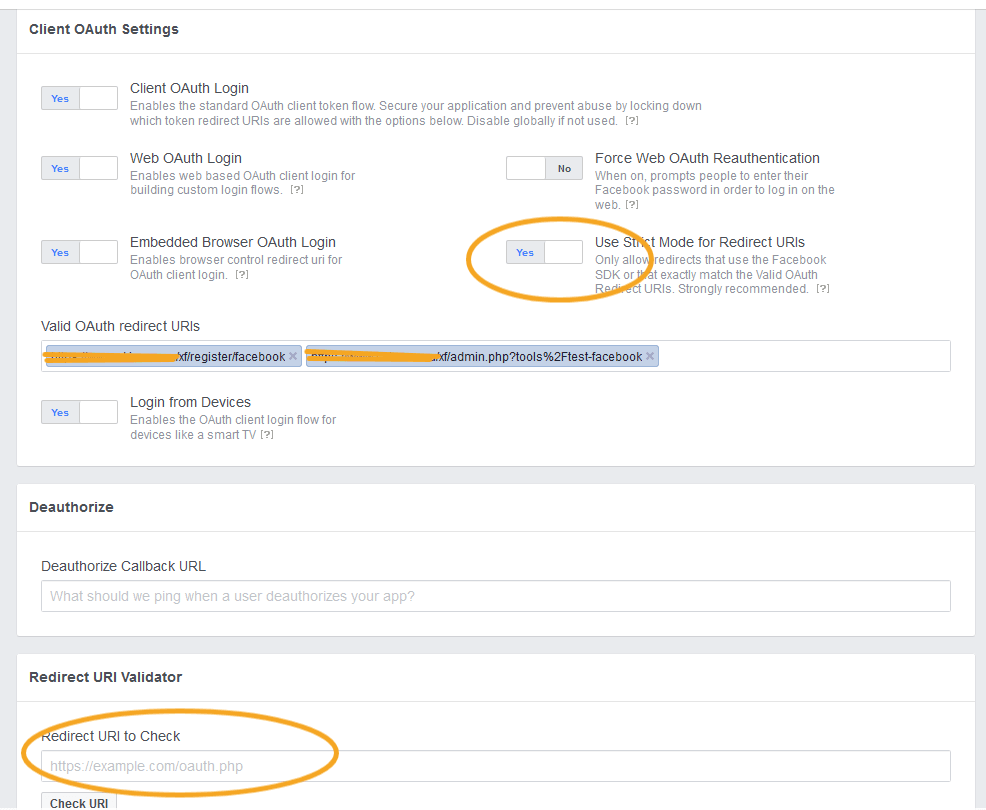Viewport: 986px width, 810px height.
Task: Click the Redirect URI to Check input
Action: [x=495, y=766]
